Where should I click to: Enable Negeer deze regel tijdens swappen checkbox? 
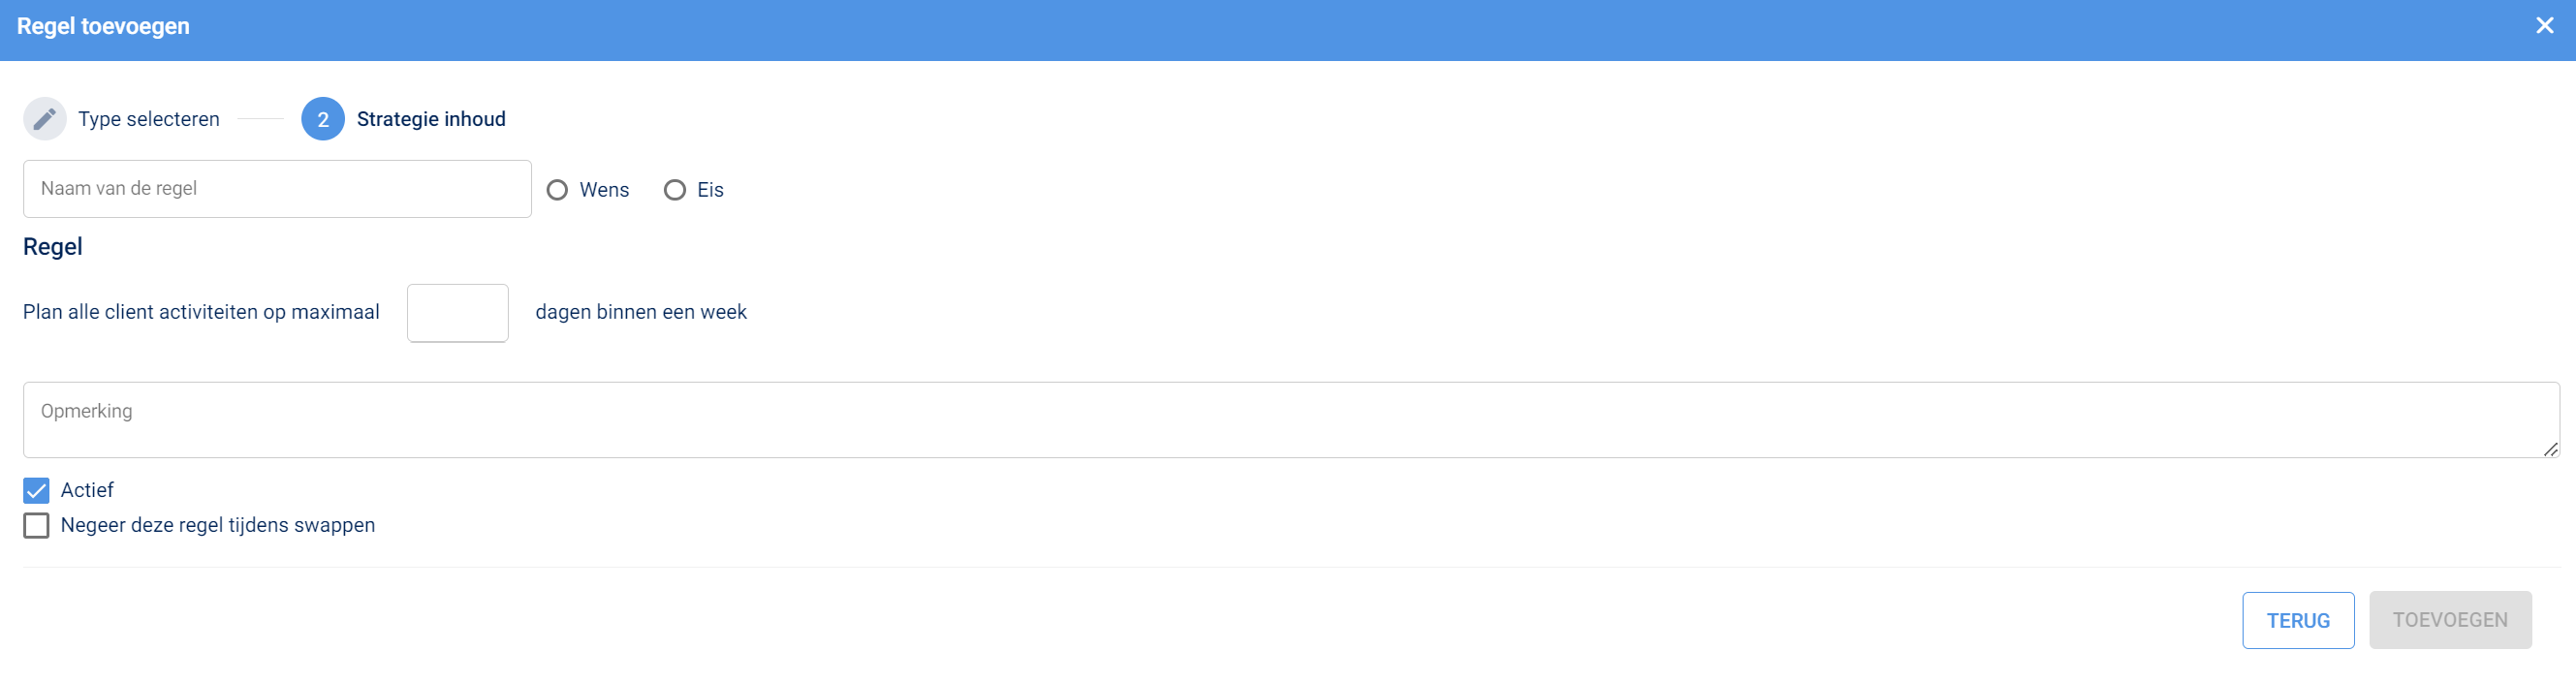36,525
